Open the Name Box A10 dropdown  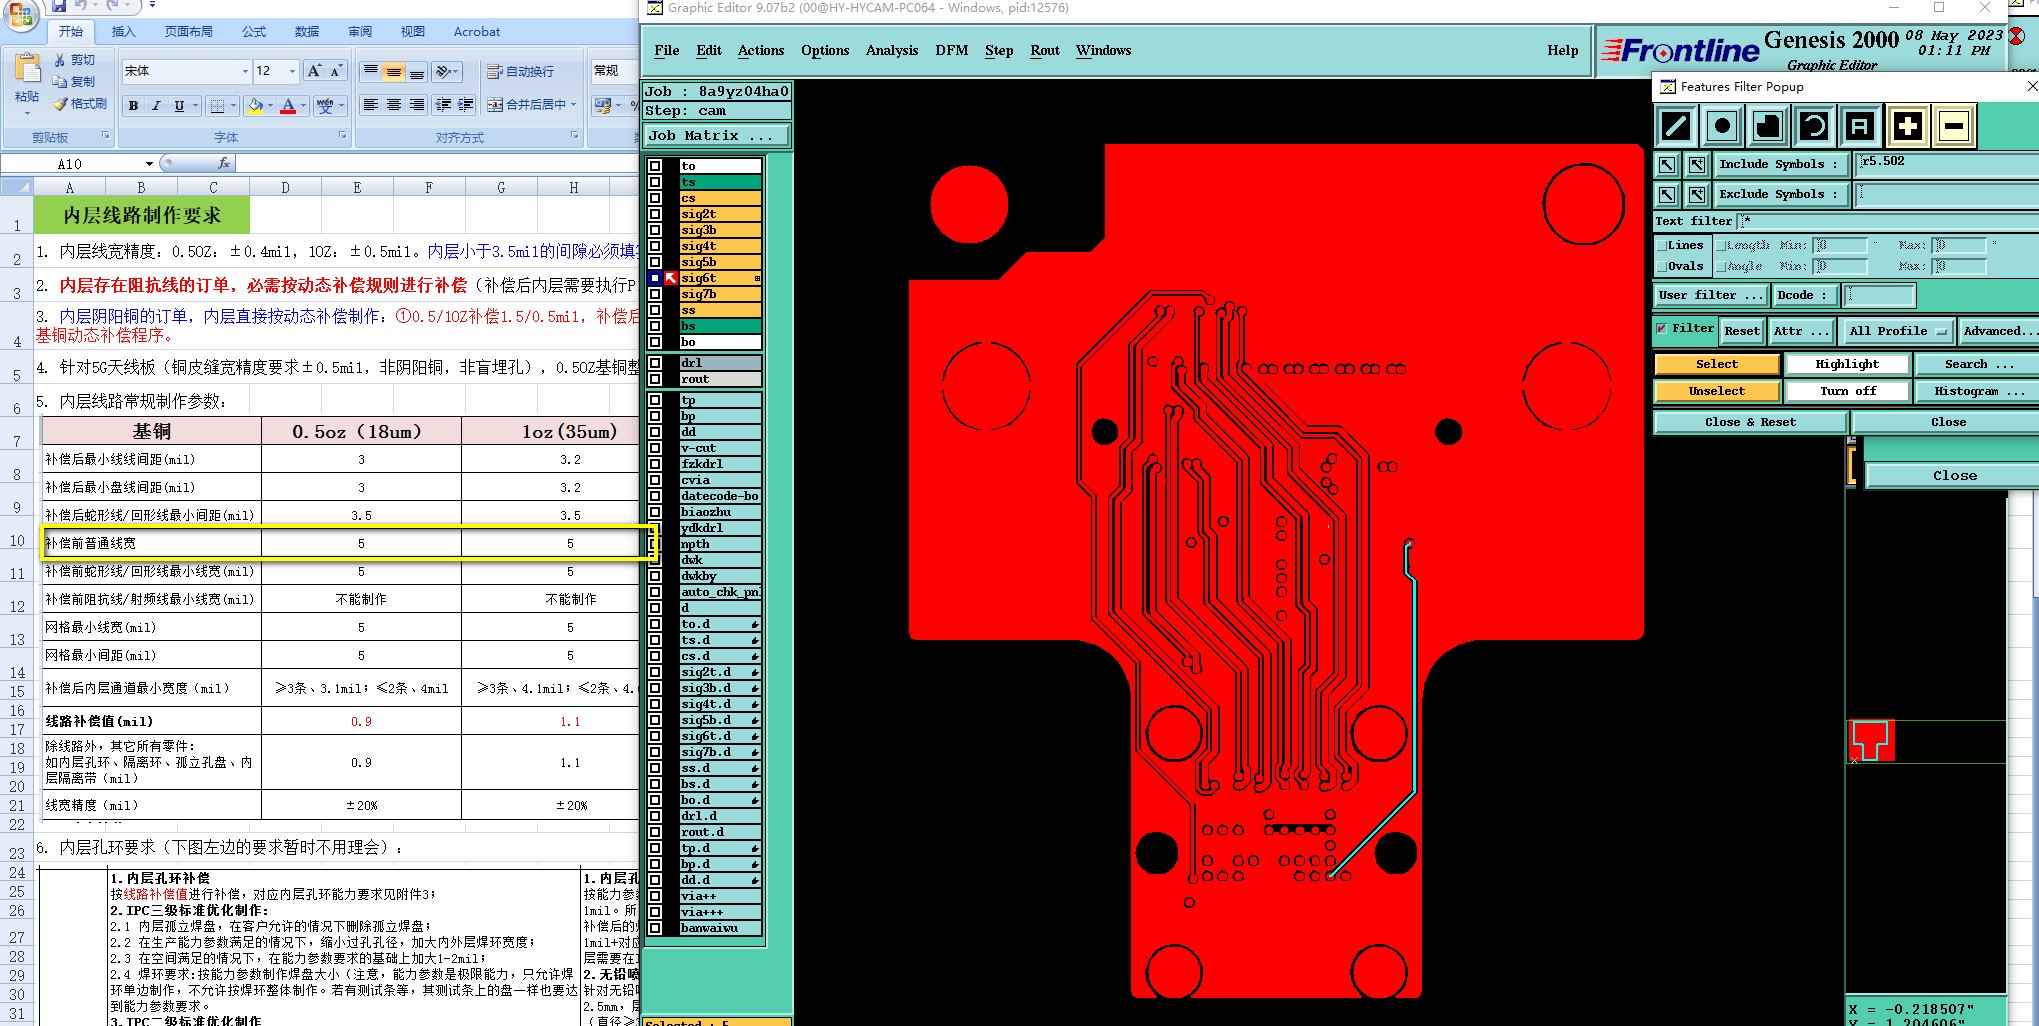[x=149, y=164]
